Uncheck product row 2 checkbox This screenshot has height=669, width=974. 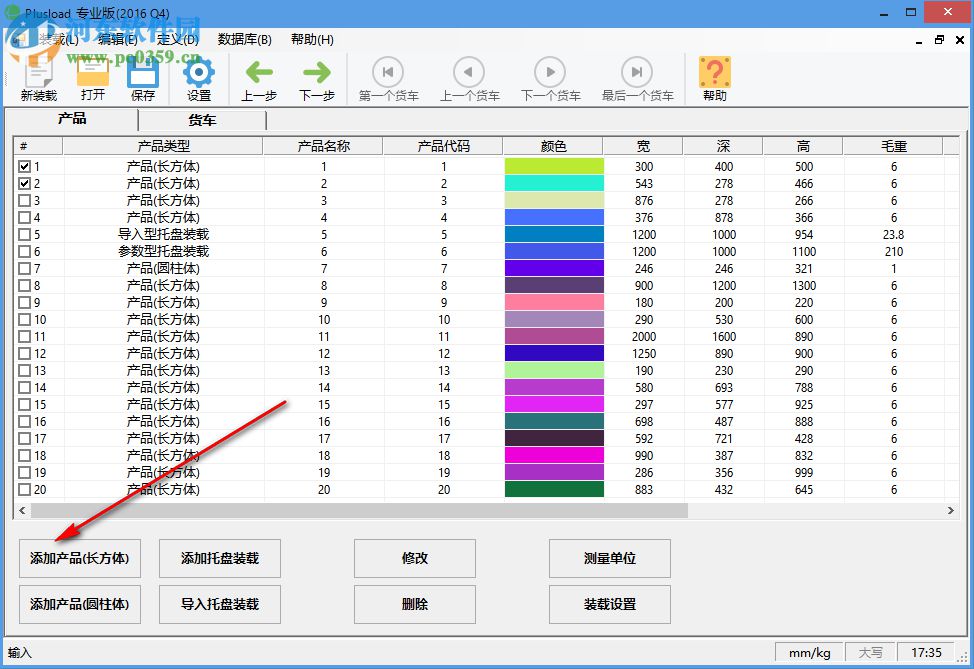click(x=23, y=182)
